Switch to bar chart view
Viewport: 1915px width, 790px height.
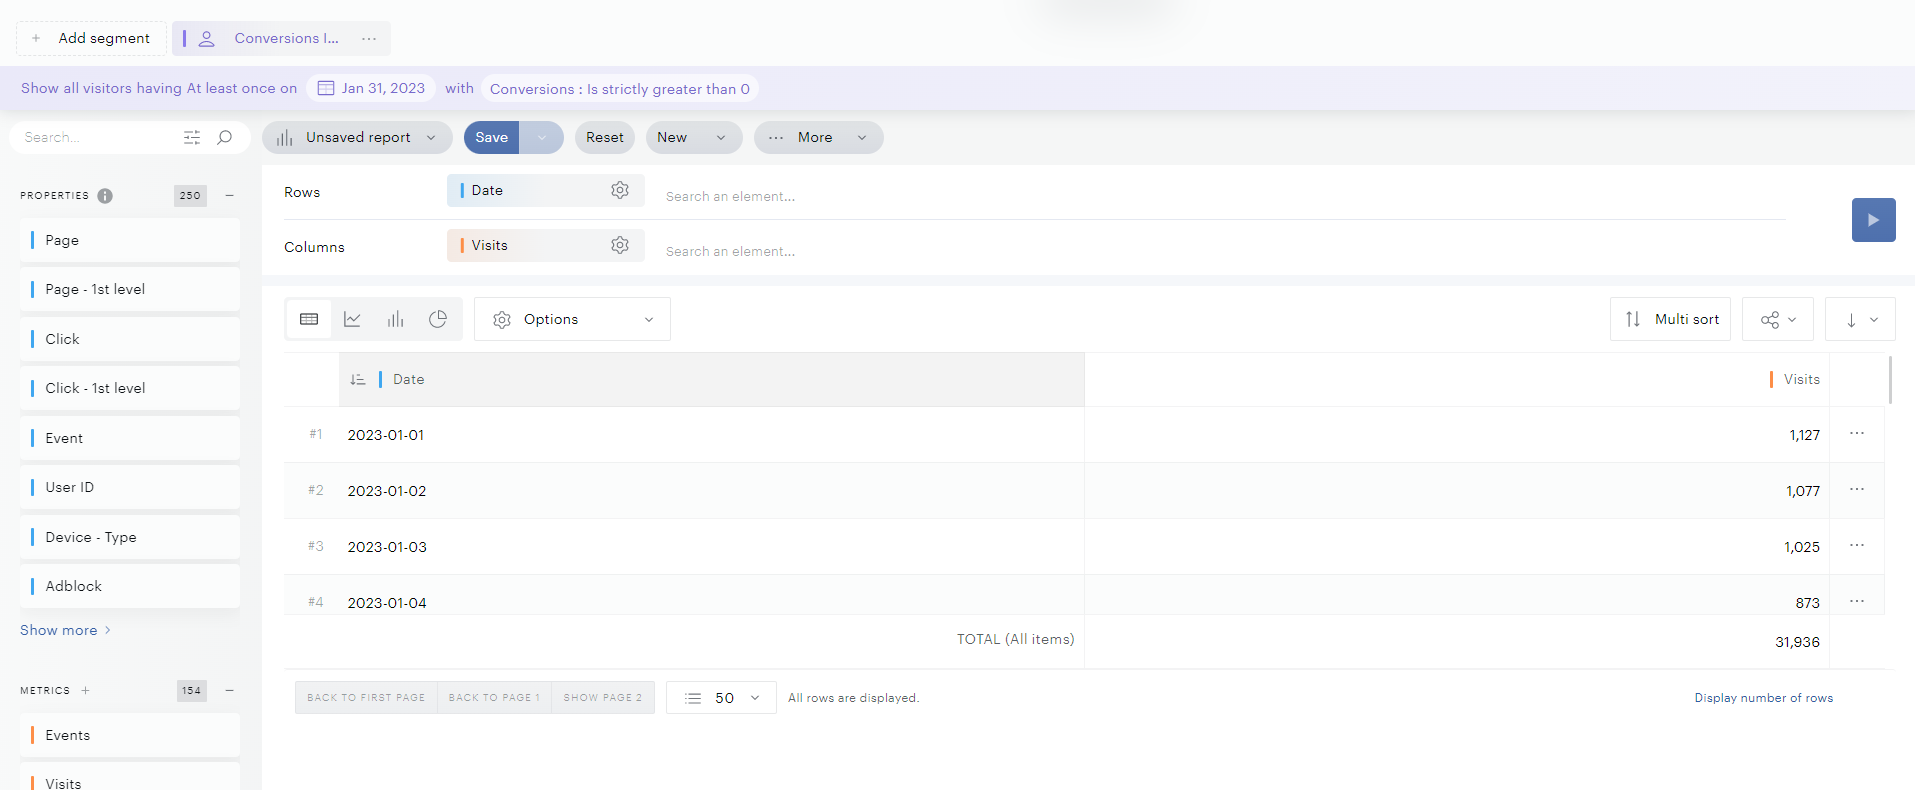point(395,319)
